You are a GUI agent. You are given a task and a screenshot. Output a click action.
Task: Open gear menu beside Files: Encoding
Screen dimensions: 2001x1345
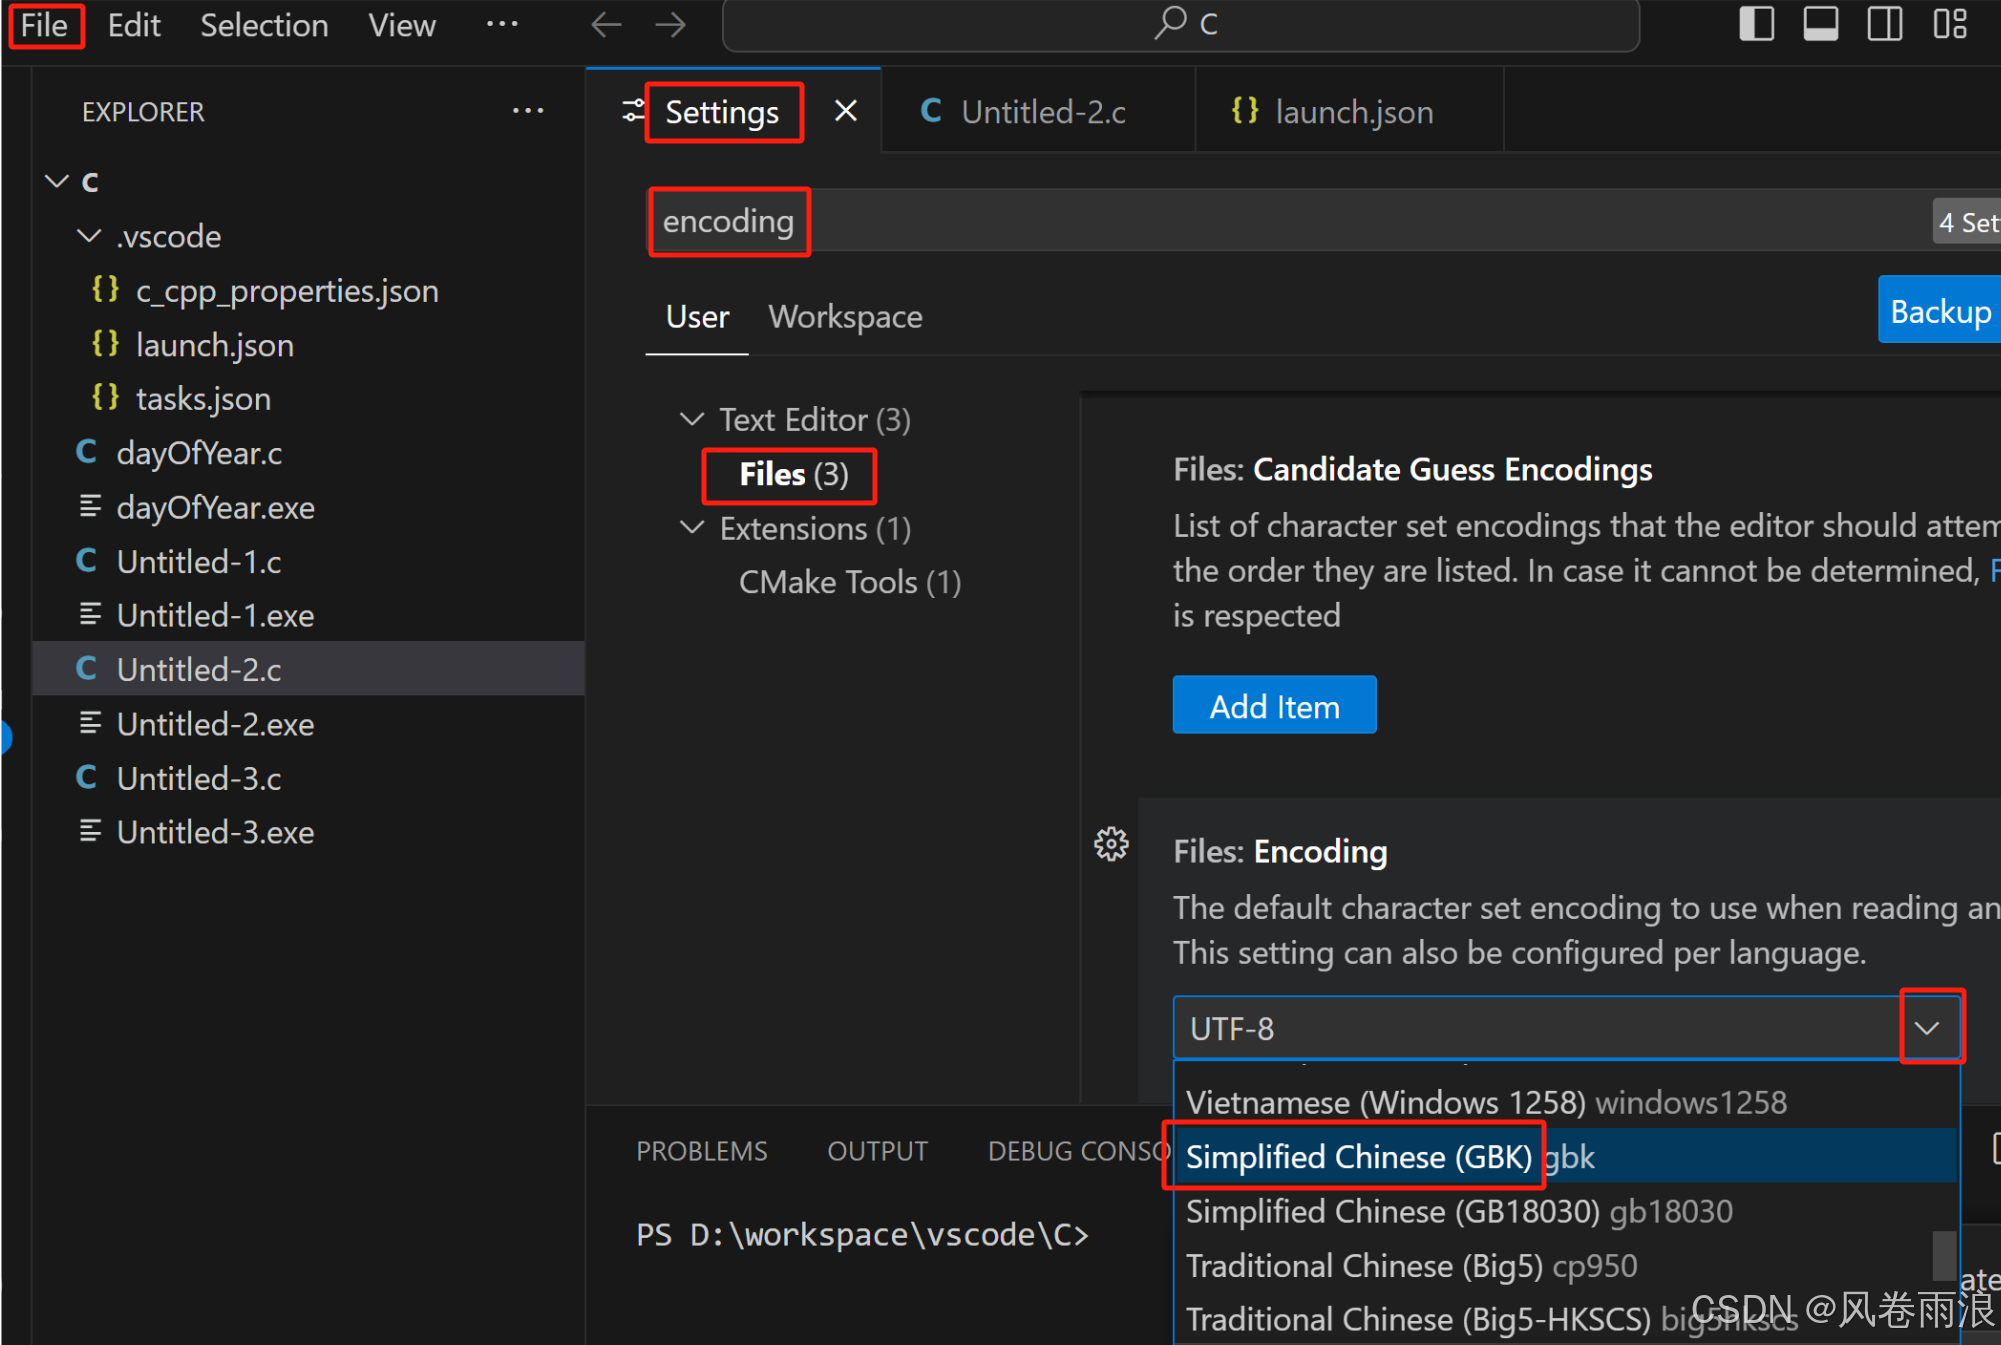[1111, 845]
